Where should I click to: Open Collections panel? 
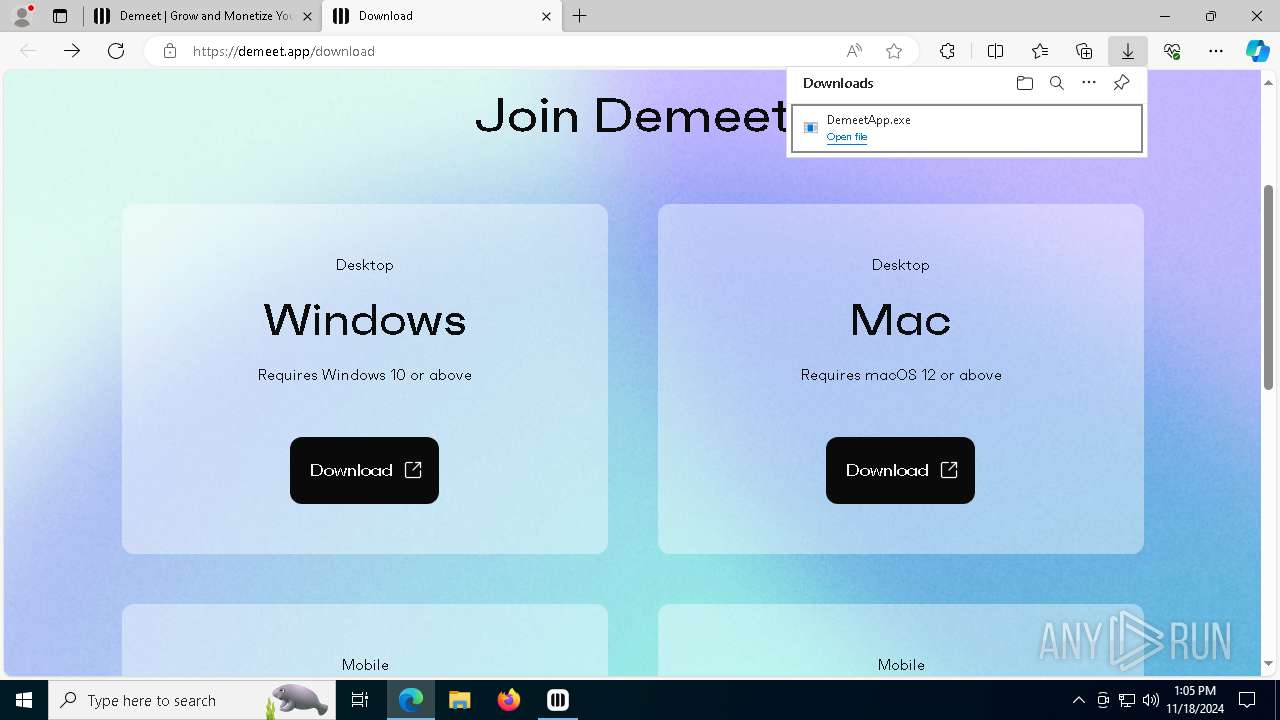(1084, 51)
